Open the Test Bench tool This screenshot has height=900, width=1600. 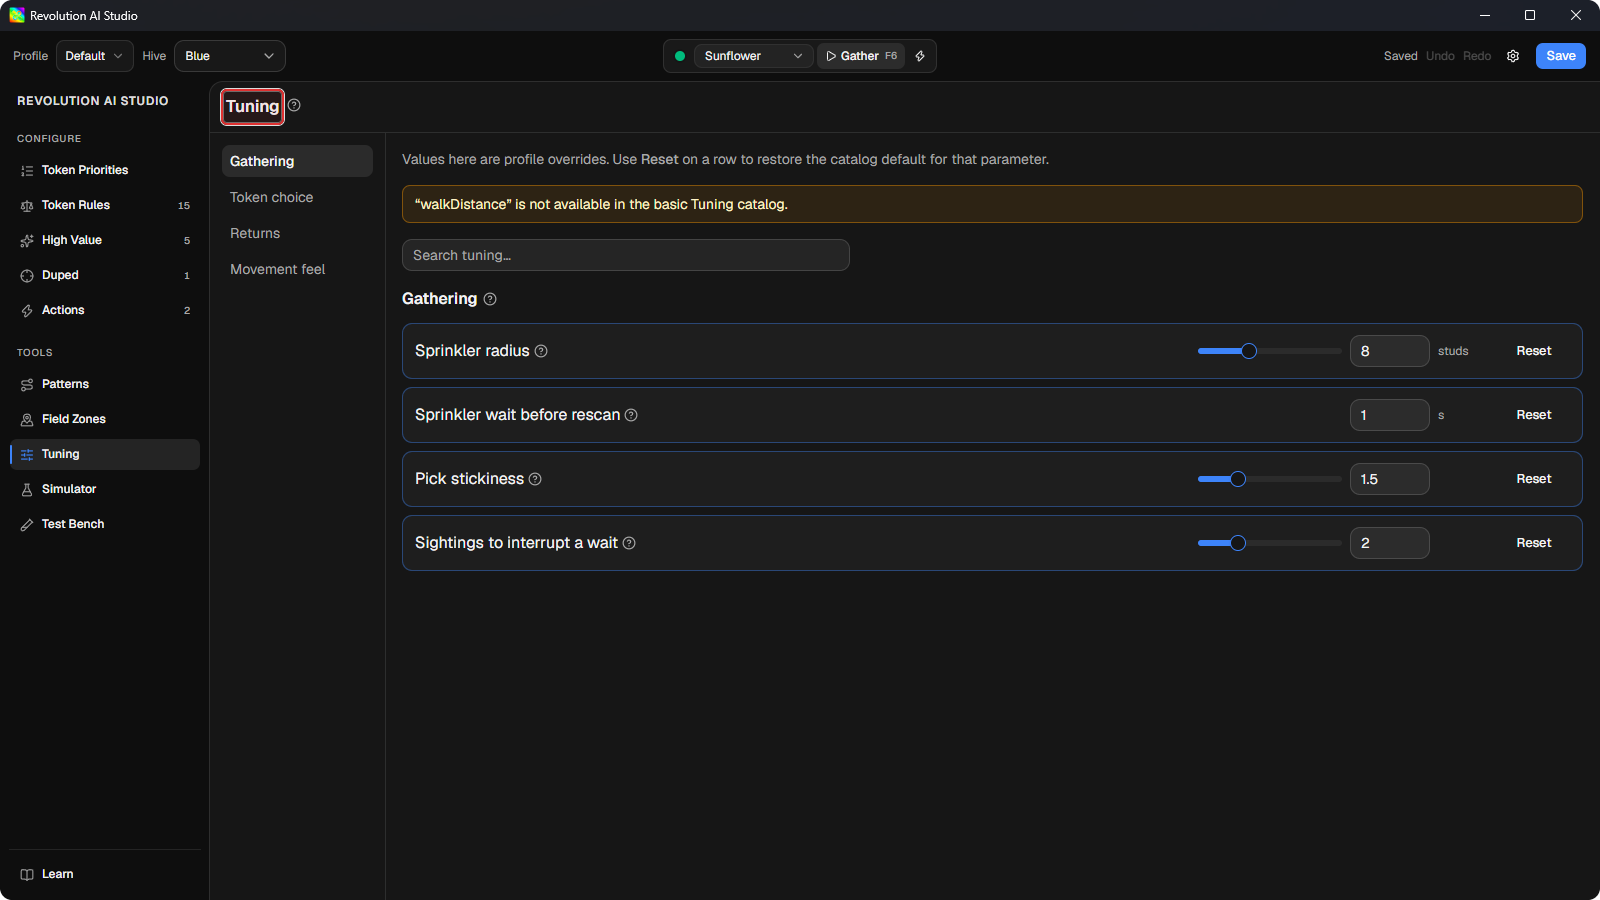[105, 524]
